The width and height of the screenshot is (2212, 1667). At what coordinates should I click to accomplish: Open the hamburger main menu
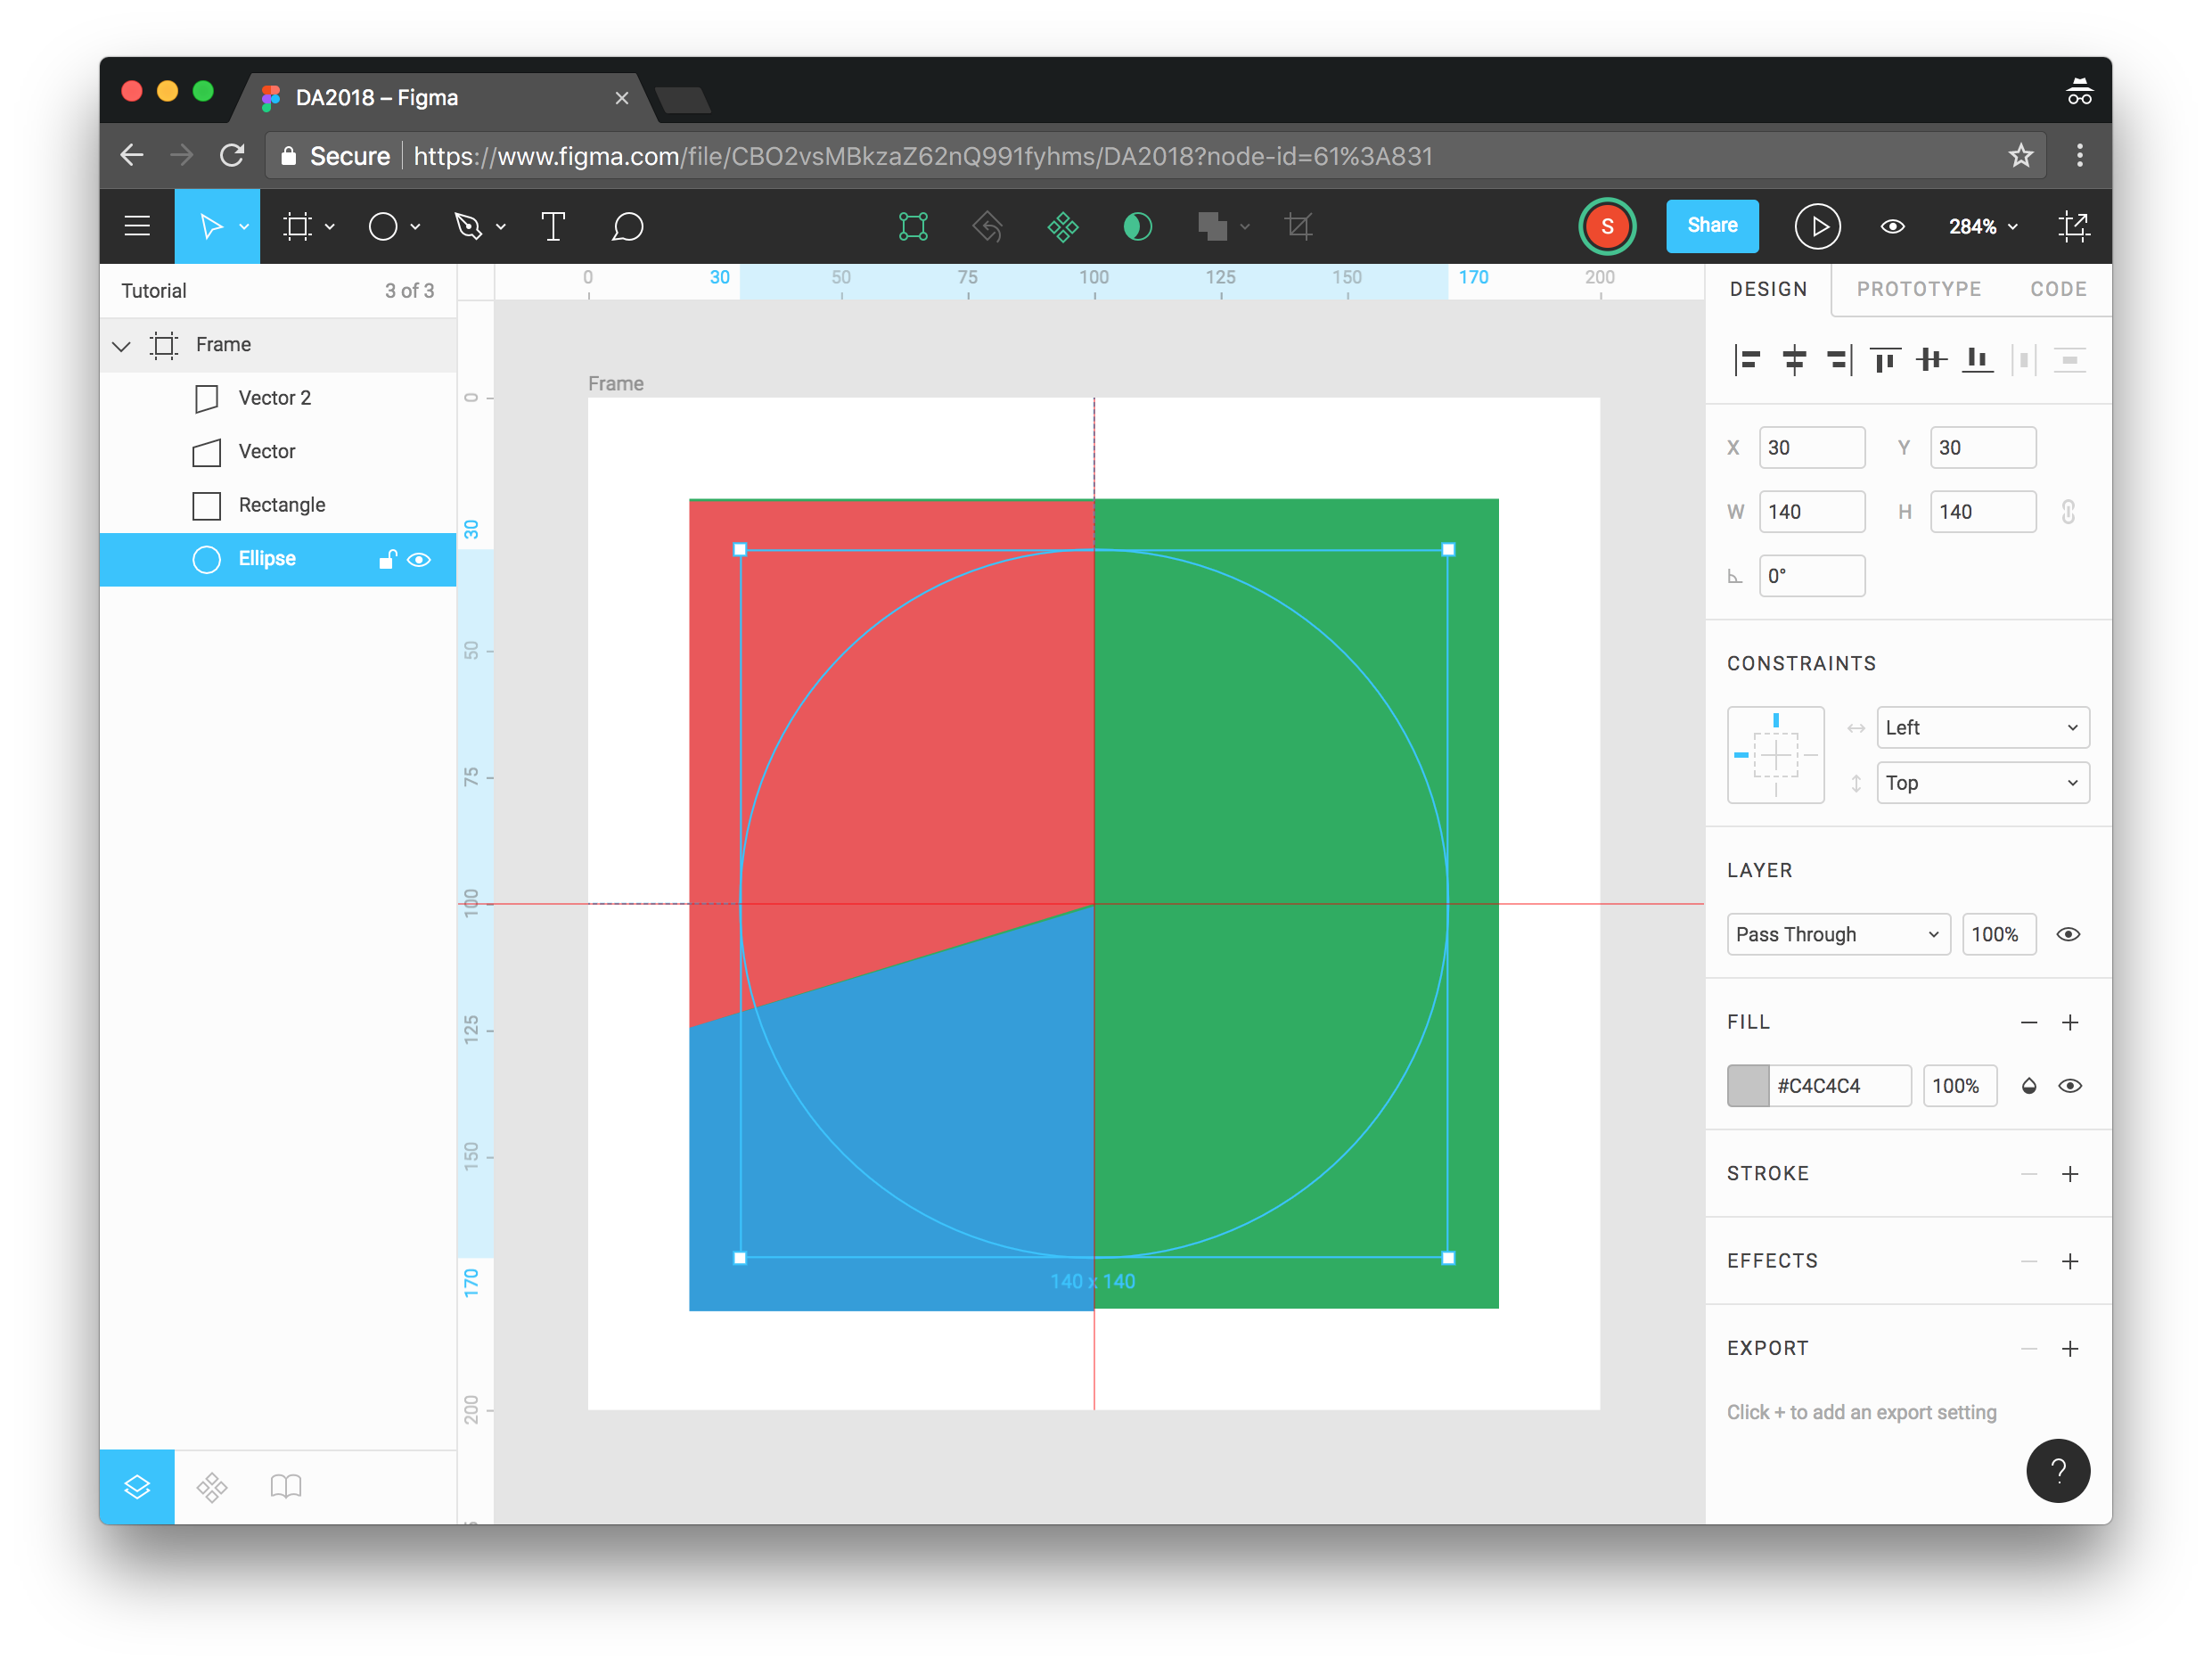tap(137, 227)
